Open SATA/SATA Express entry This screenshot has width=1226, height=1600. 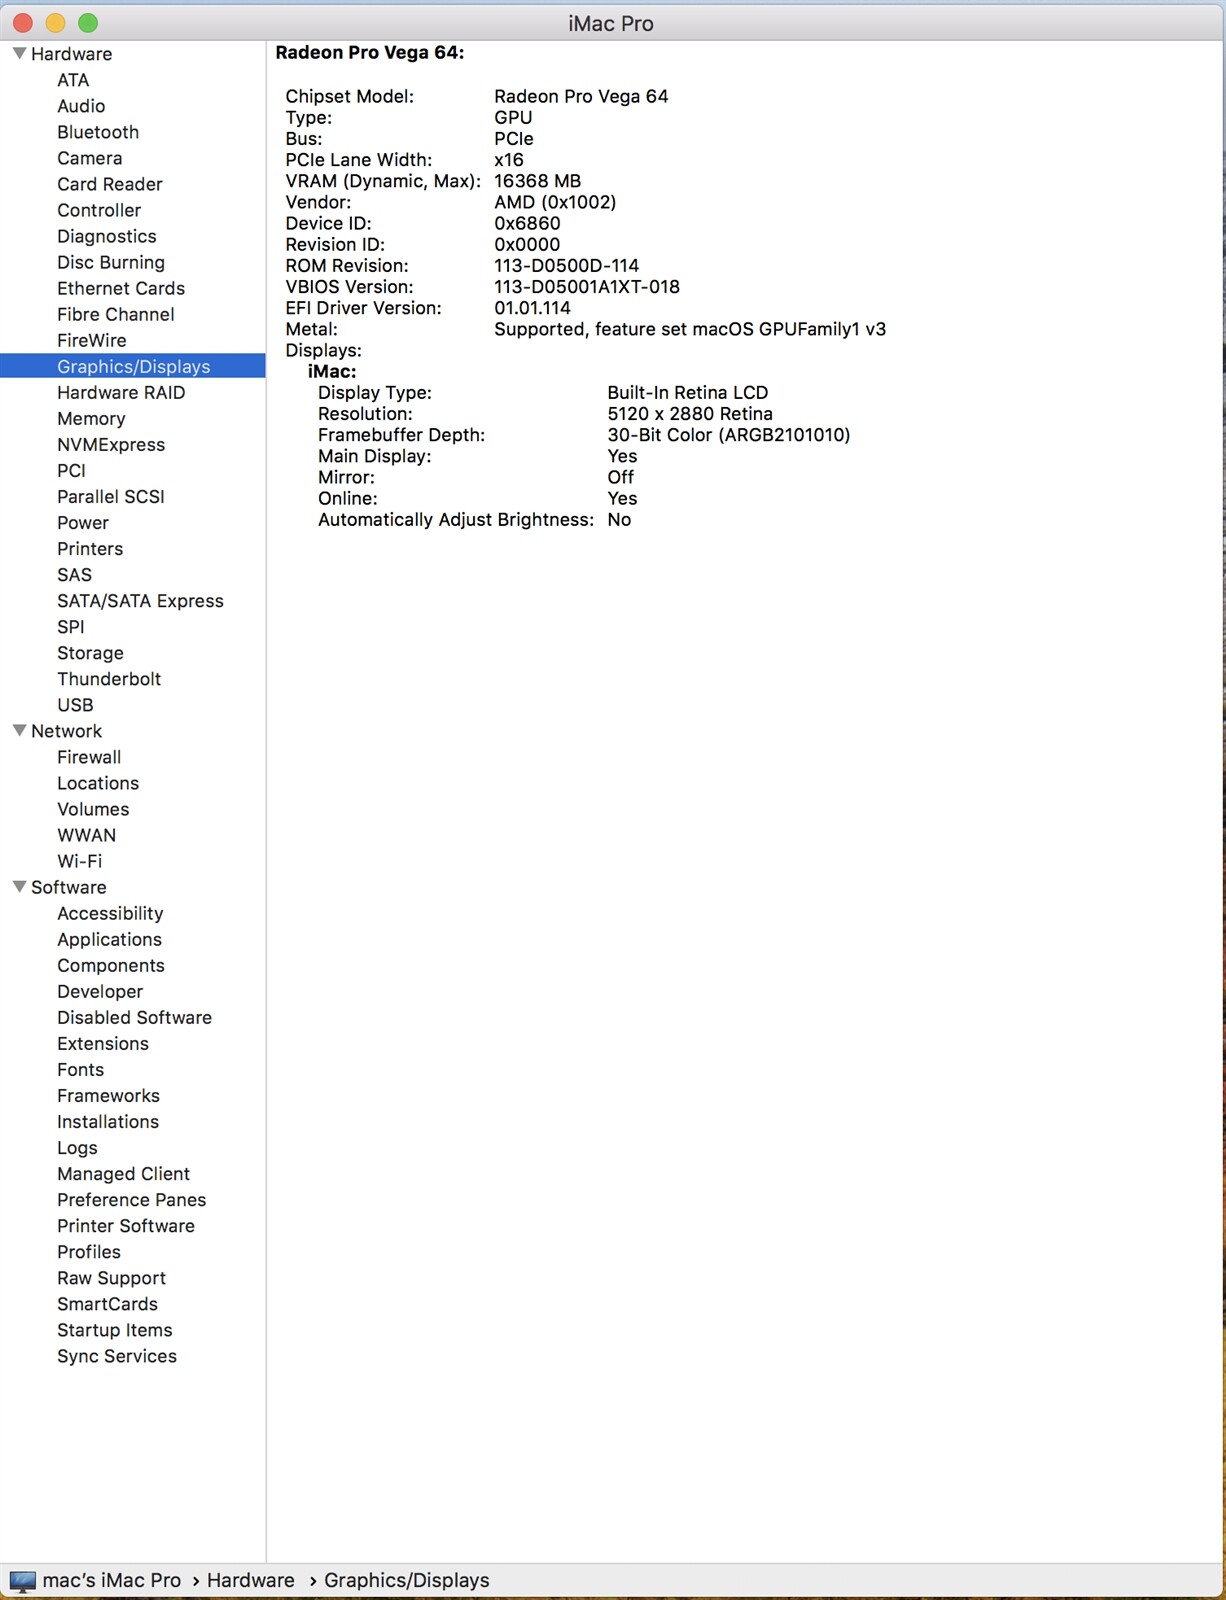140,600
